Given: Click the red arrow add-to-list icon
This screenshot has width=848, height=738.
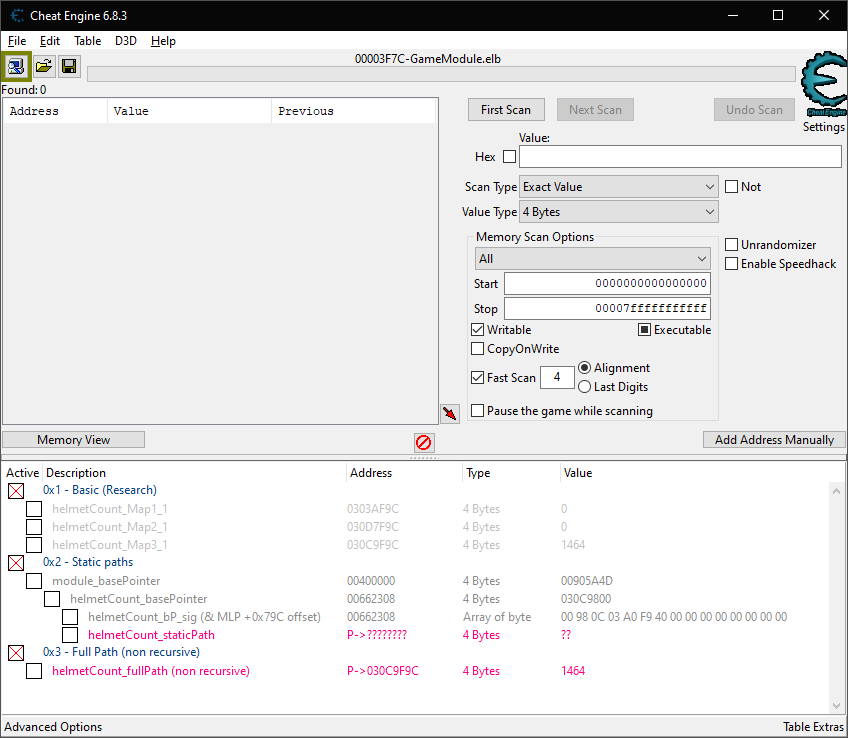Looking at the screenshot, I should pyautogui.click(x=449, y=414).
